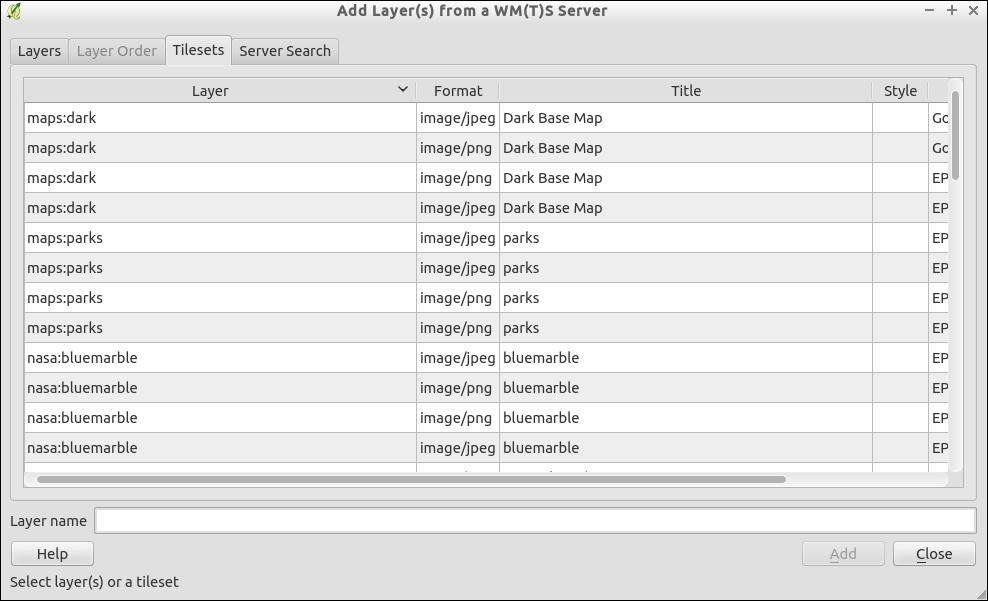Click the horizontal scrollbar under the tileset table

(x=410, y=480)
